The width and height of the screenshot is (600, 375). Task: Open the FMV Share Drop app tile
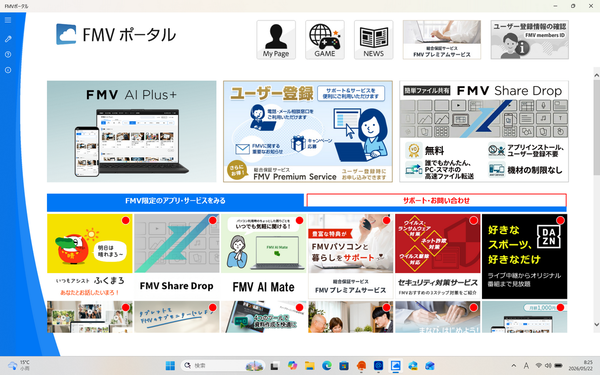[x=176, y=256]
